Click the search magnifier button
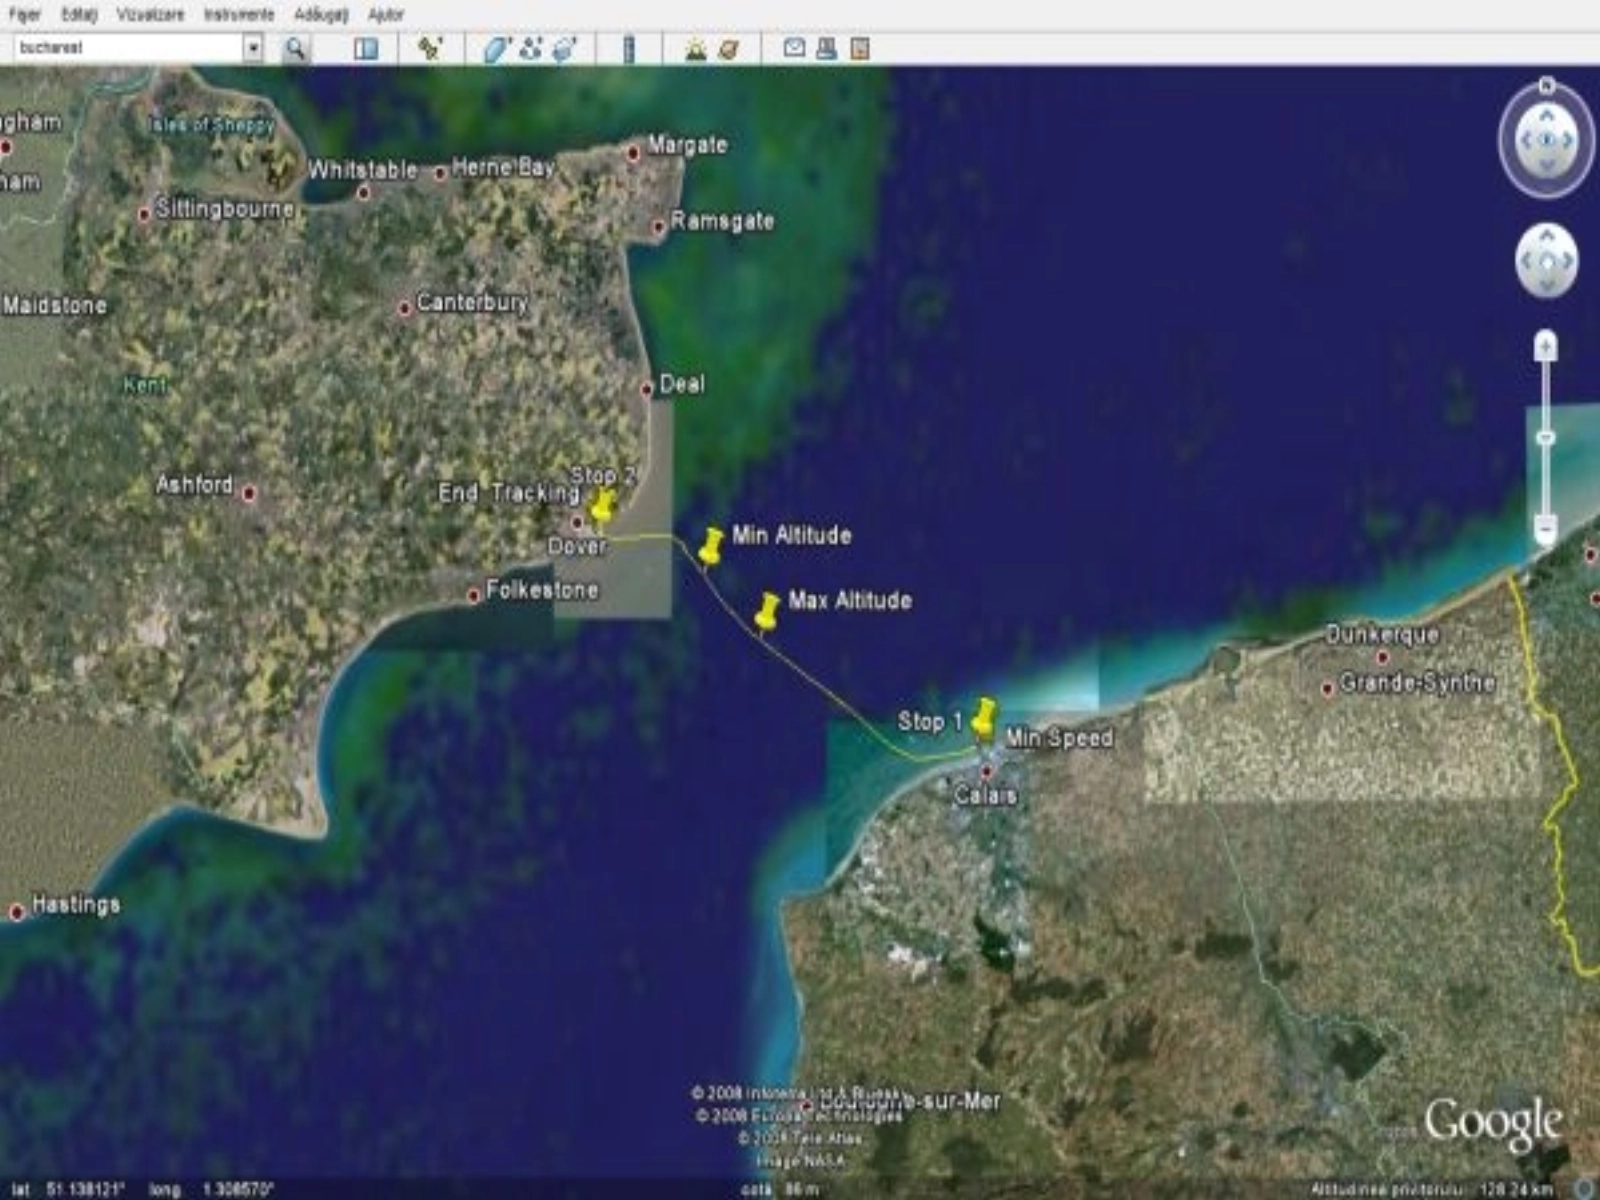 tap(295, 48)
